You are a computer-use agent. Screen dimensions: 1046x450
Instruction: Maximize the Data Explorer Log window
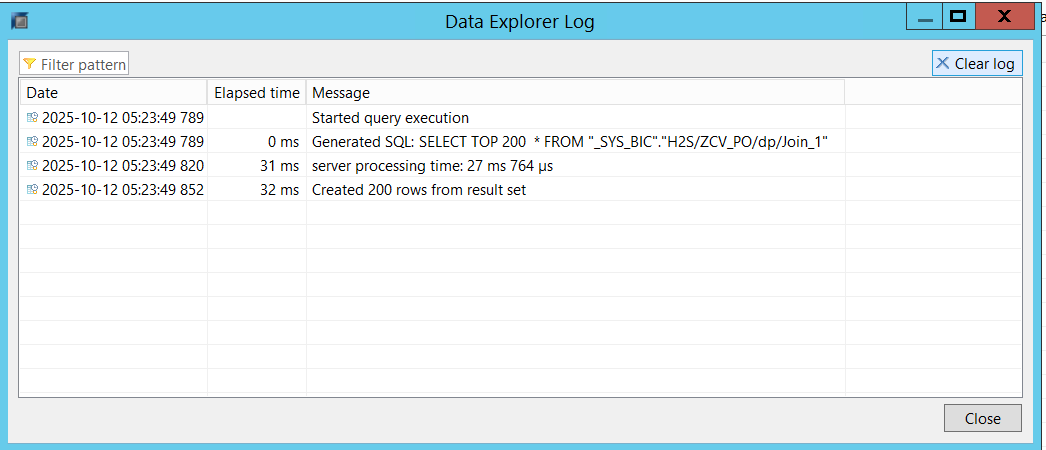(957, 17)
